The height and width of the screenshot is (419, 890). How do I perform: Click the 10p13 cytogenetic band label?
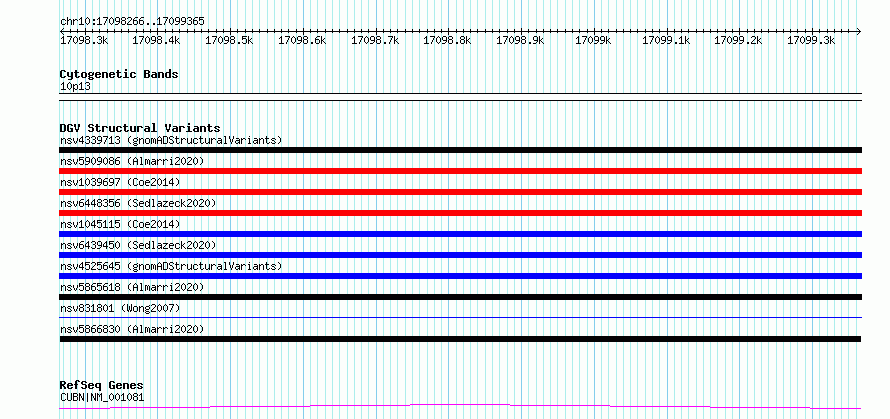click(x=75, y=87)
